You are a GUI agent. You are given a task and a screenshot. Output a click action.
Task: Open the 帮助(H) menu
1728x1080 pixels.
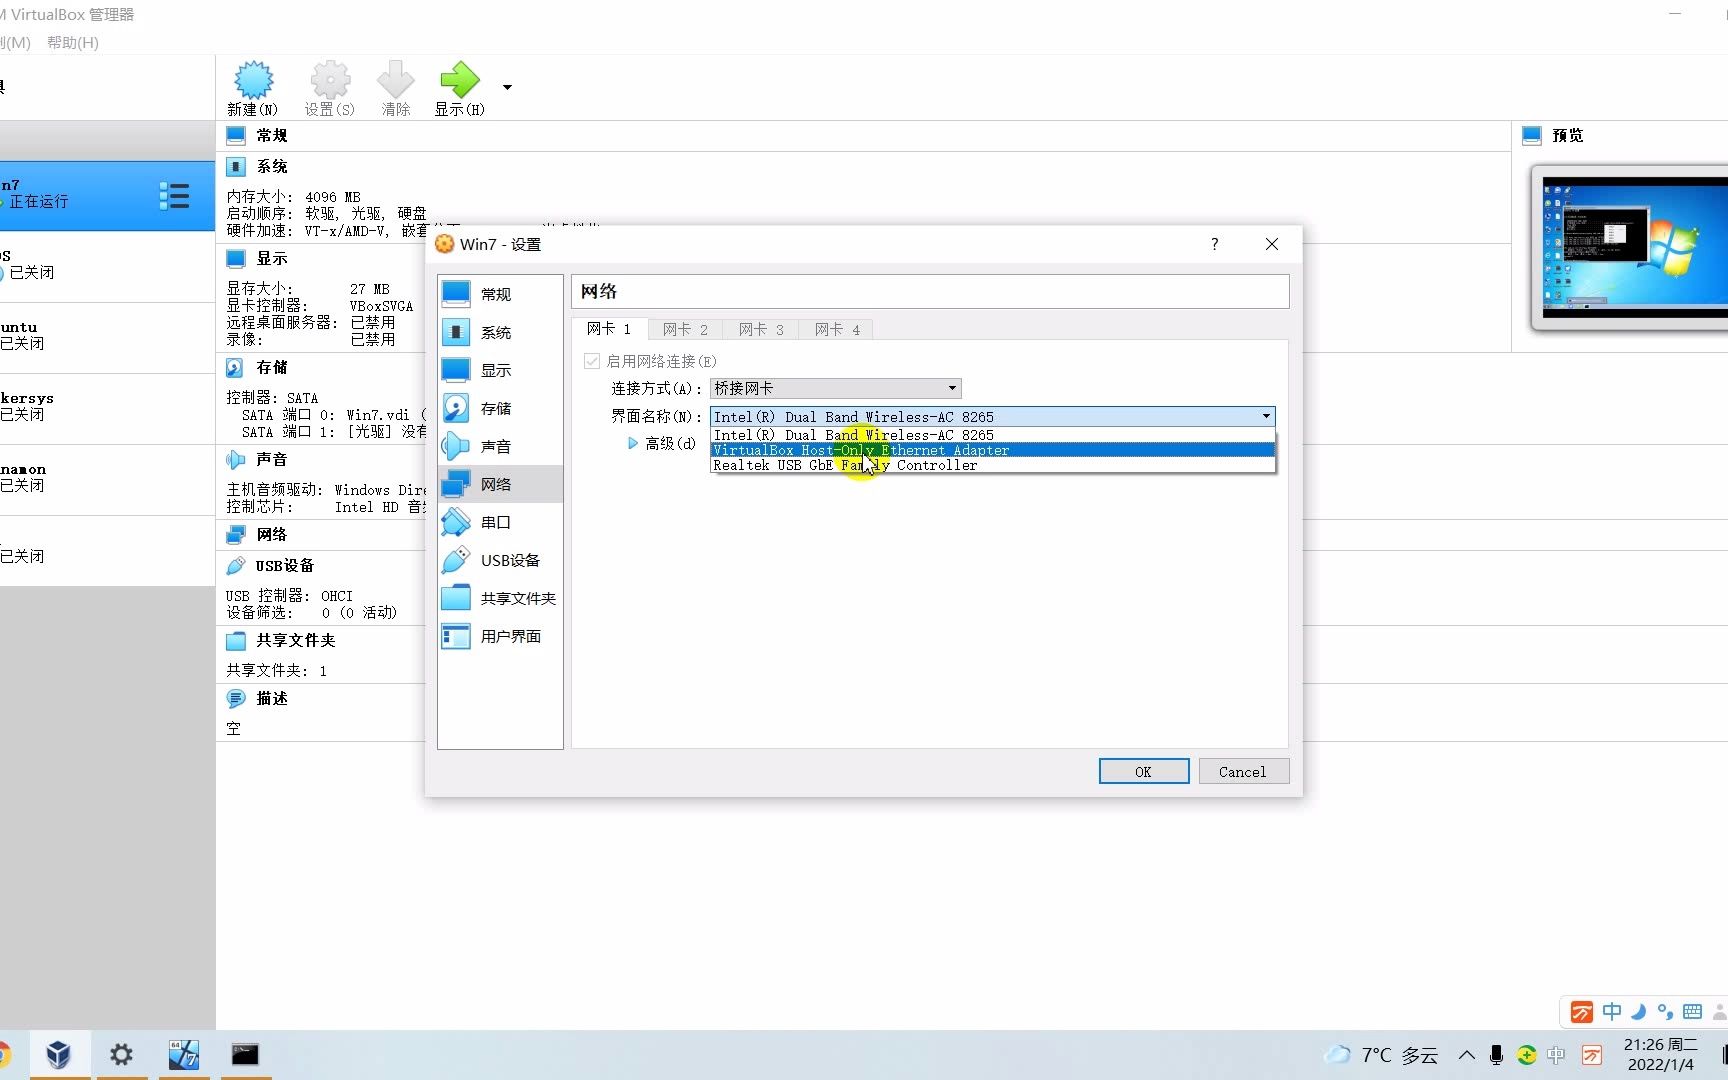(x=72, y=43)
